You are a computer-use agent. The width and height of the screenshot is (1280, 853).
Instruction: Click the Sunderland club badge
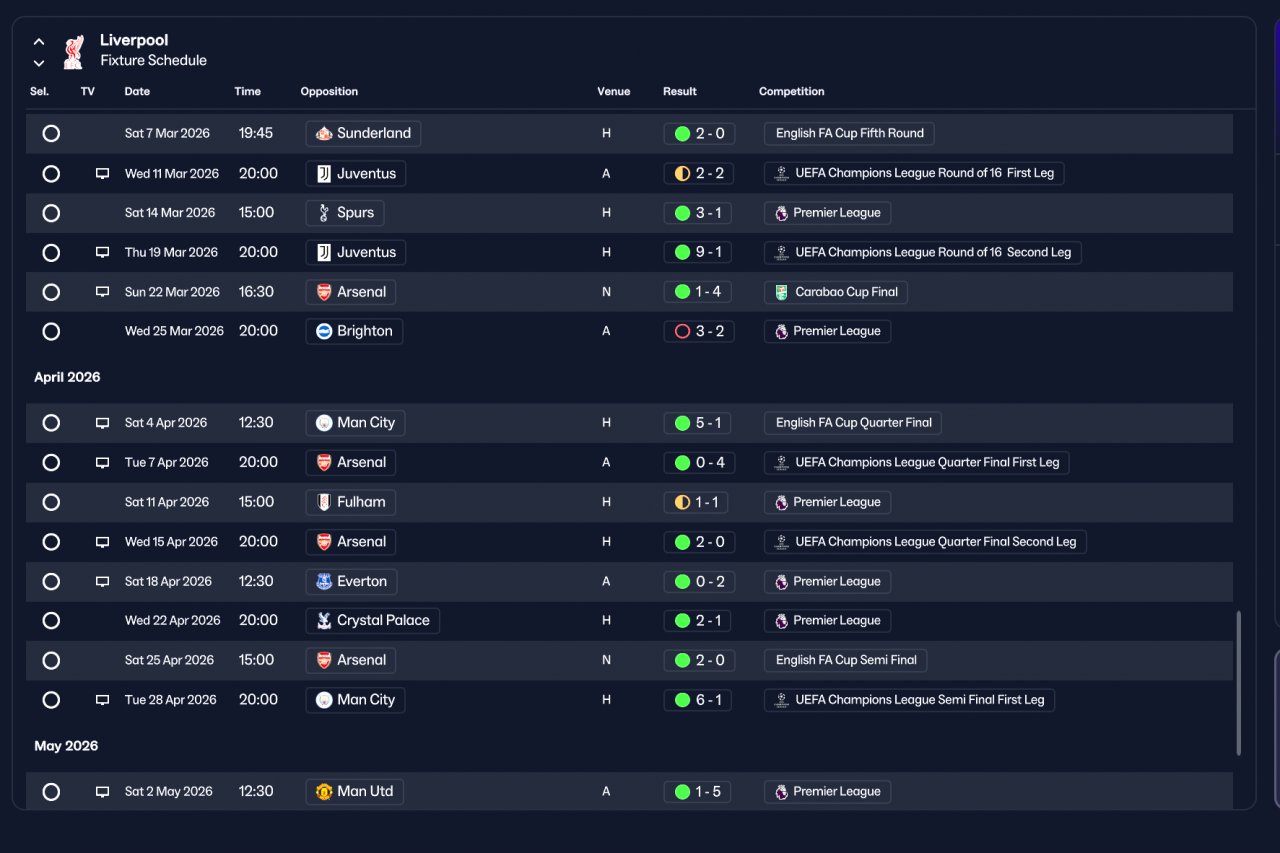(x=324, y=133)
